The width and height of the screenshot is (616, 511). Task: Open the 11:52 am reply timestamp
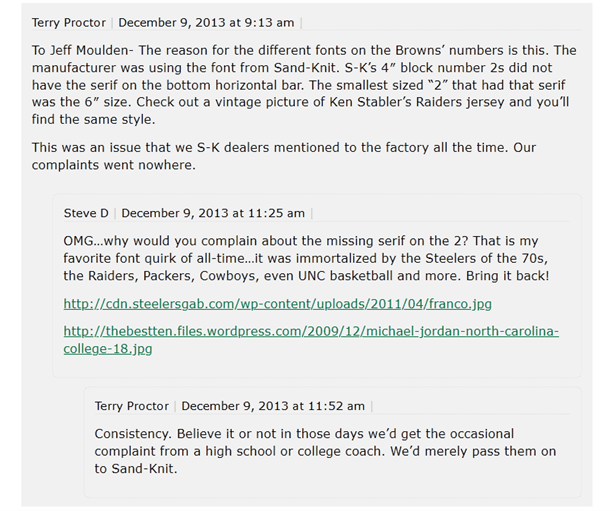[x=273, y=406]
